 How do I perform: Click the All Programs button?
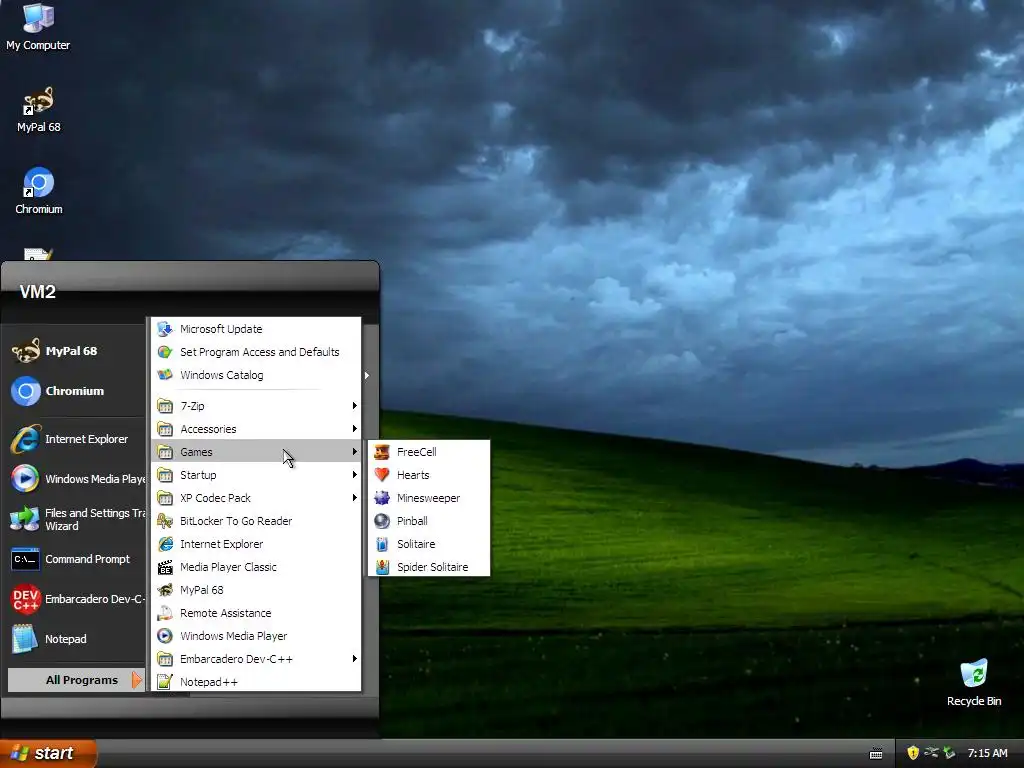click(x=76, y=680)
